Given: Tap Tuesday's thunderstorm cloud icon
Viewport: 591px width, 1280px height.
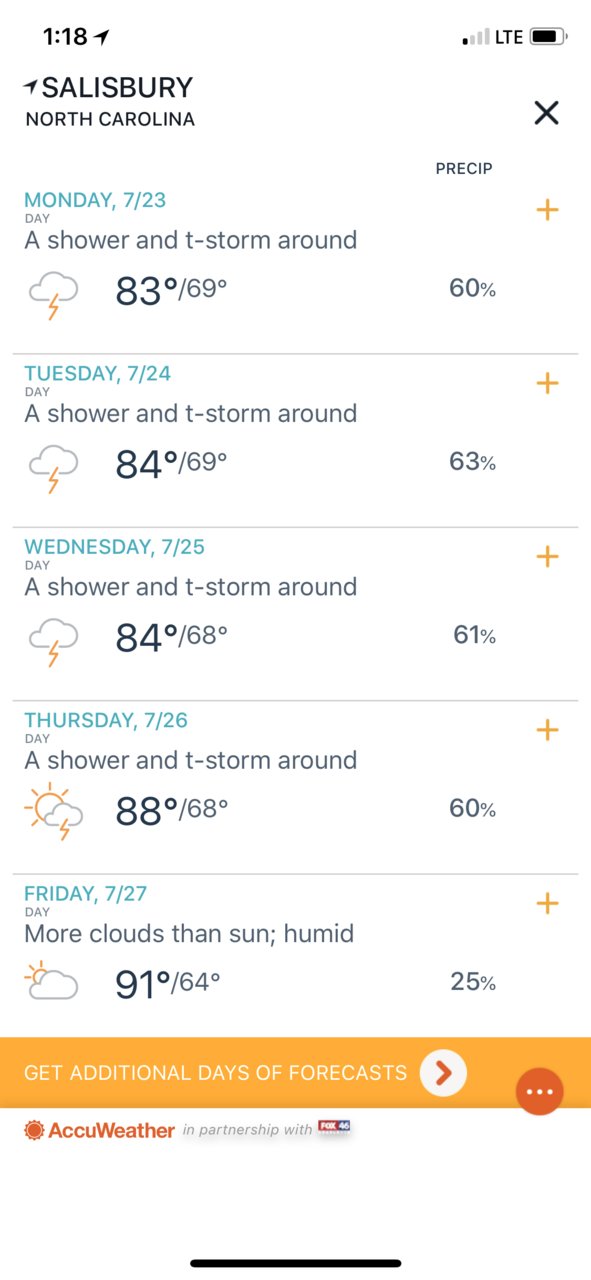Looking at the screenshot, I should (x=53, y=466).
